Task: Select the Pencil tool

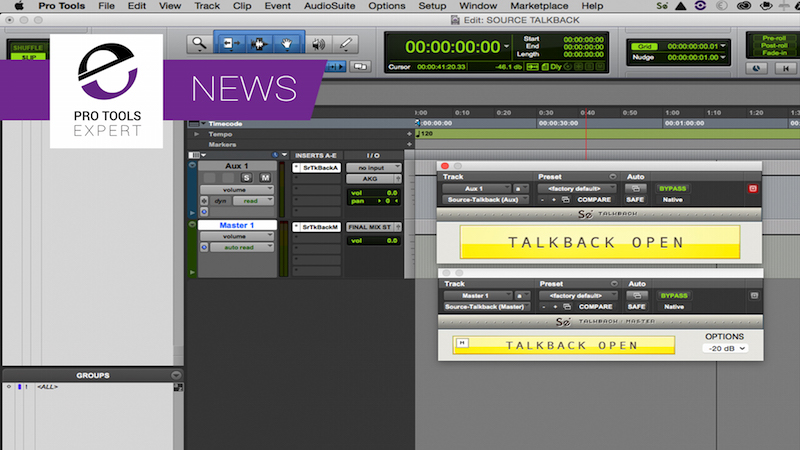Action: (x=345, y=44)
